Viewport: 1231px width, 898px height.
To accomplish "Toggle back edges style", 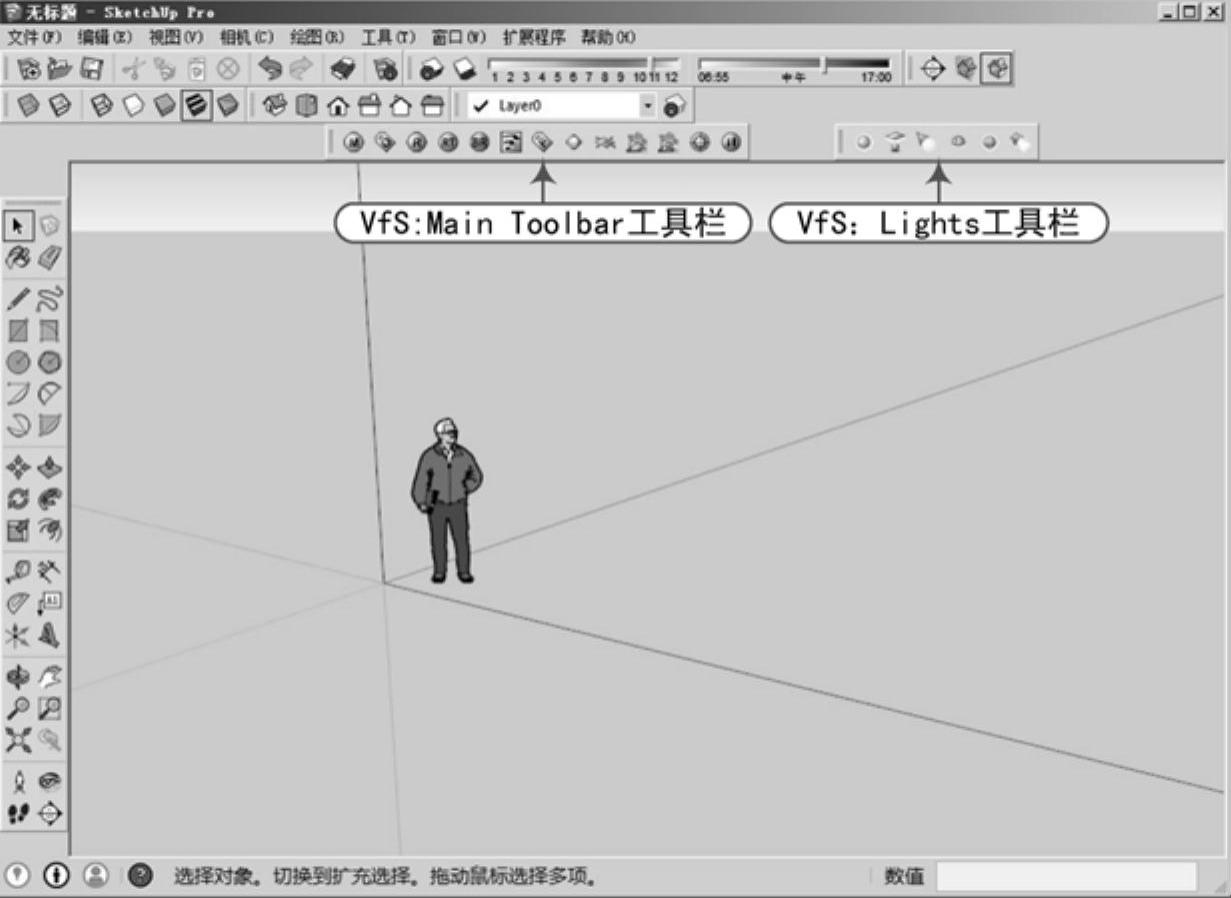I will pyautogui.click(x=60, y=105).
